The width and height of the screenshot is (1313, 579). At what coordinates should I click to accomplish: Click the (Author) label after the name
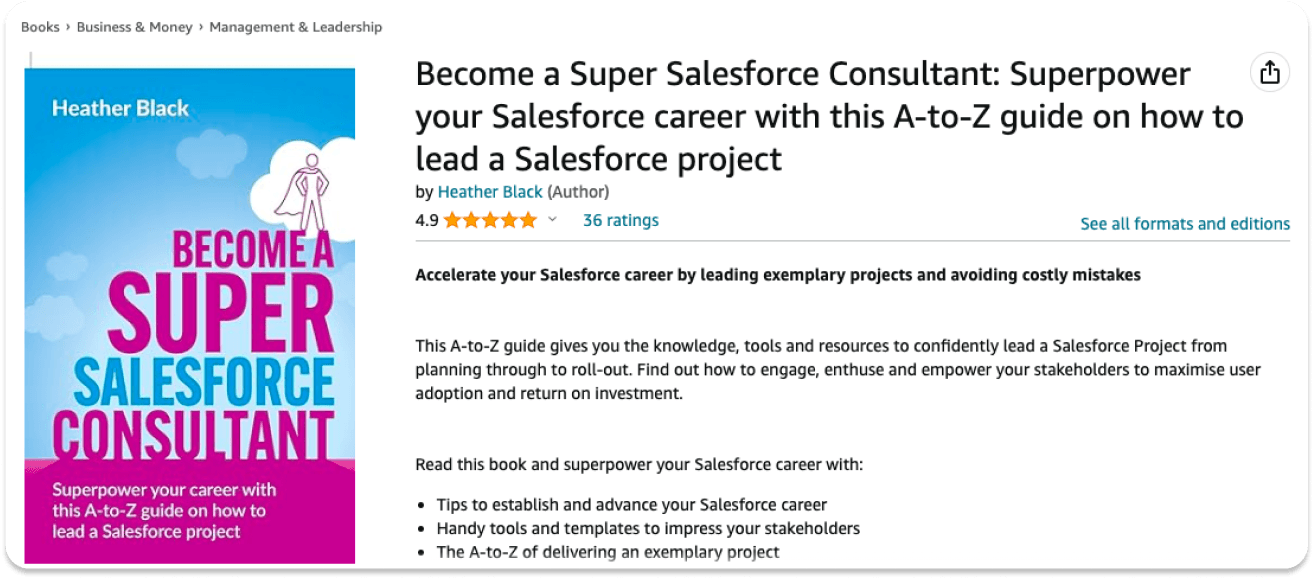[x=578, y=192]
